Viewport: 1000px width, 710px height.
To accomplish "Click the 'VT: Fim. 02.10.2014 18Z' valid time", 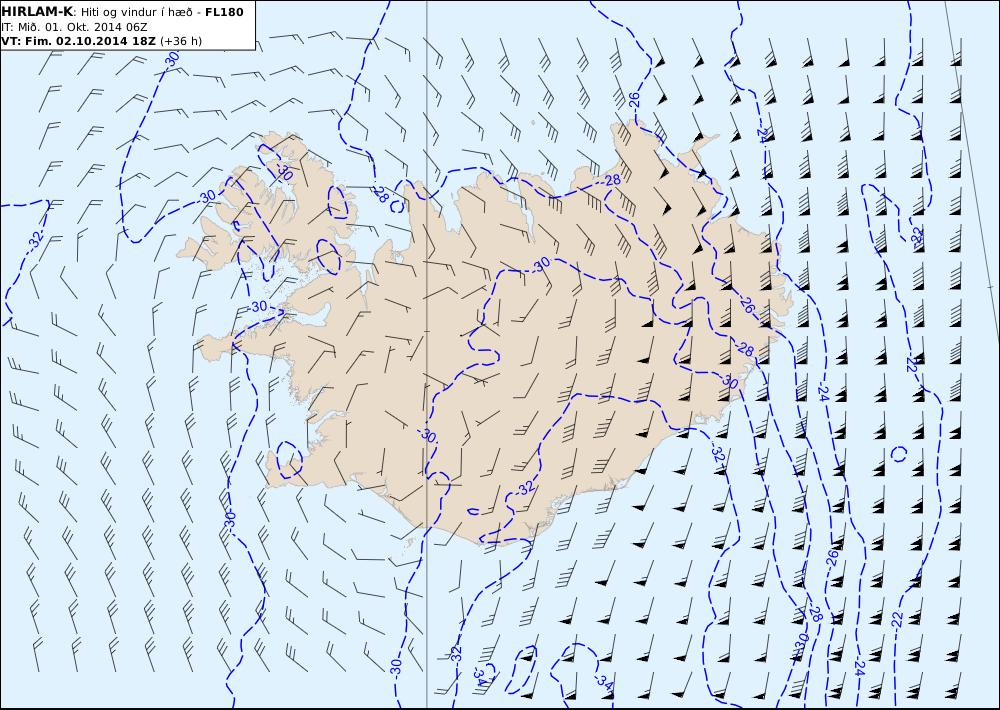I will click(78, 41).
